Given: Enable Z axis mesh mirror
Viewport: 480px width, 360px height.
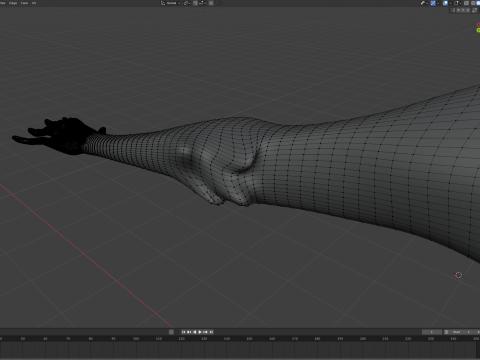Looking at the screenshot, I should tap(468, 10).
